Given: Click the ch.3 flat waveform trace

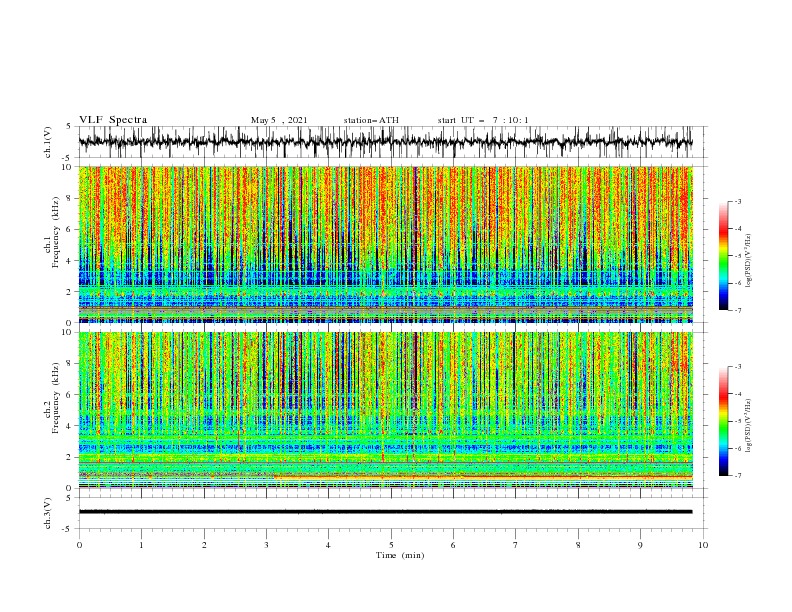Looking at the screenshot, I should coord(385,512).
